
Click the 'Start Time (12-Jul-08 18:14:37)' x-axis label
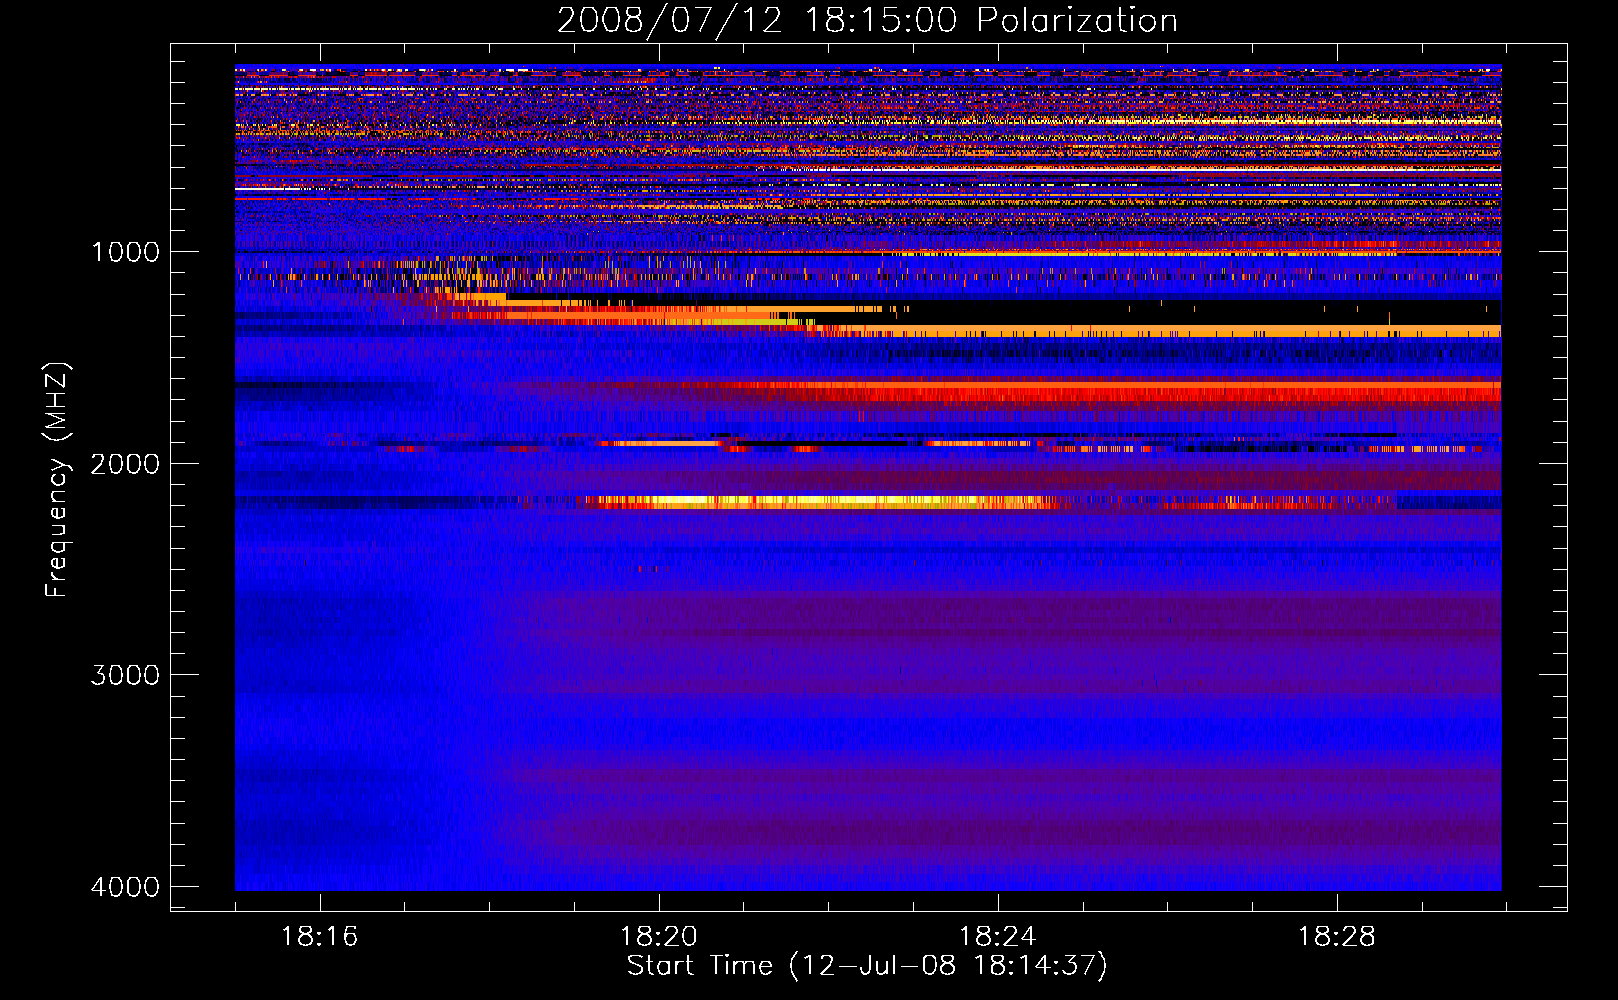(x=867, y=966)
